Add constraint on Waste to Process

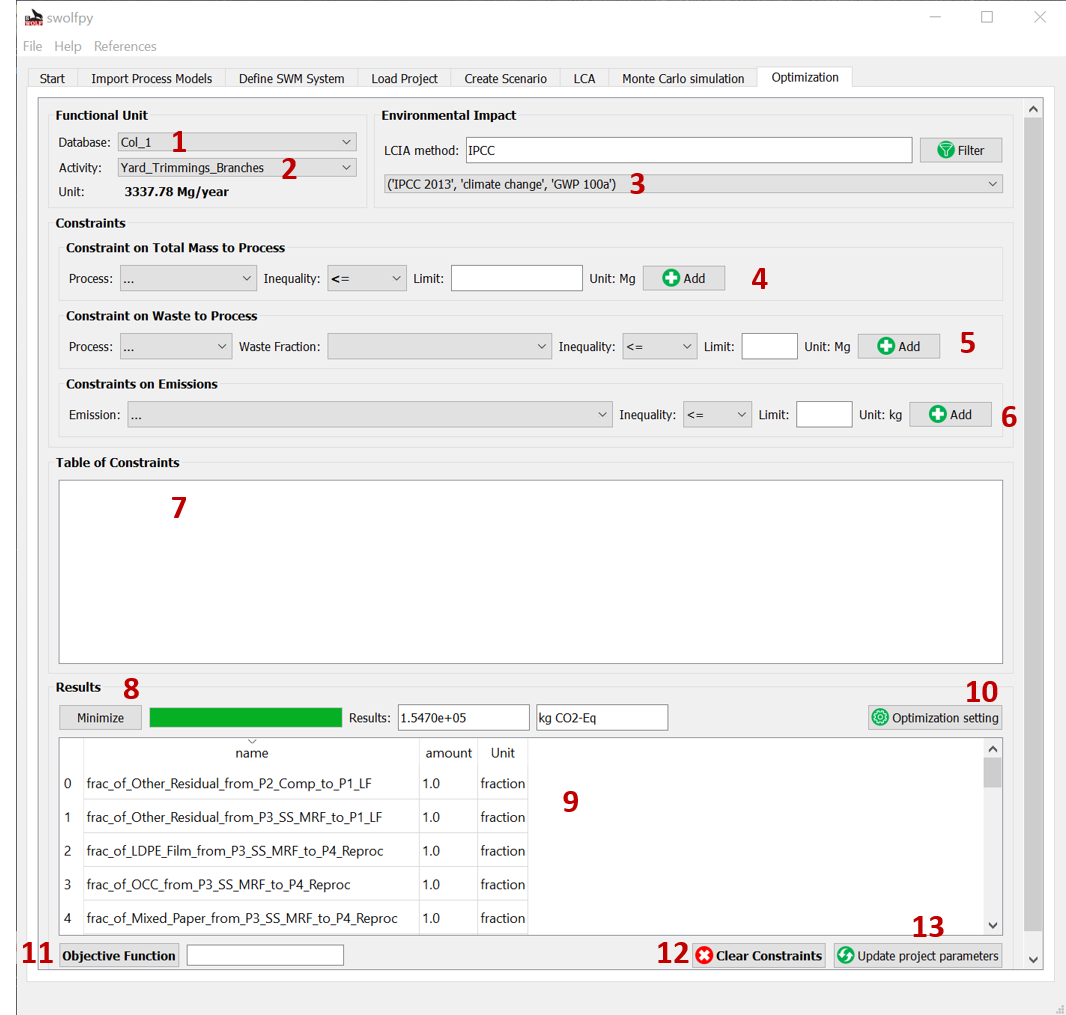coord(898,347)
